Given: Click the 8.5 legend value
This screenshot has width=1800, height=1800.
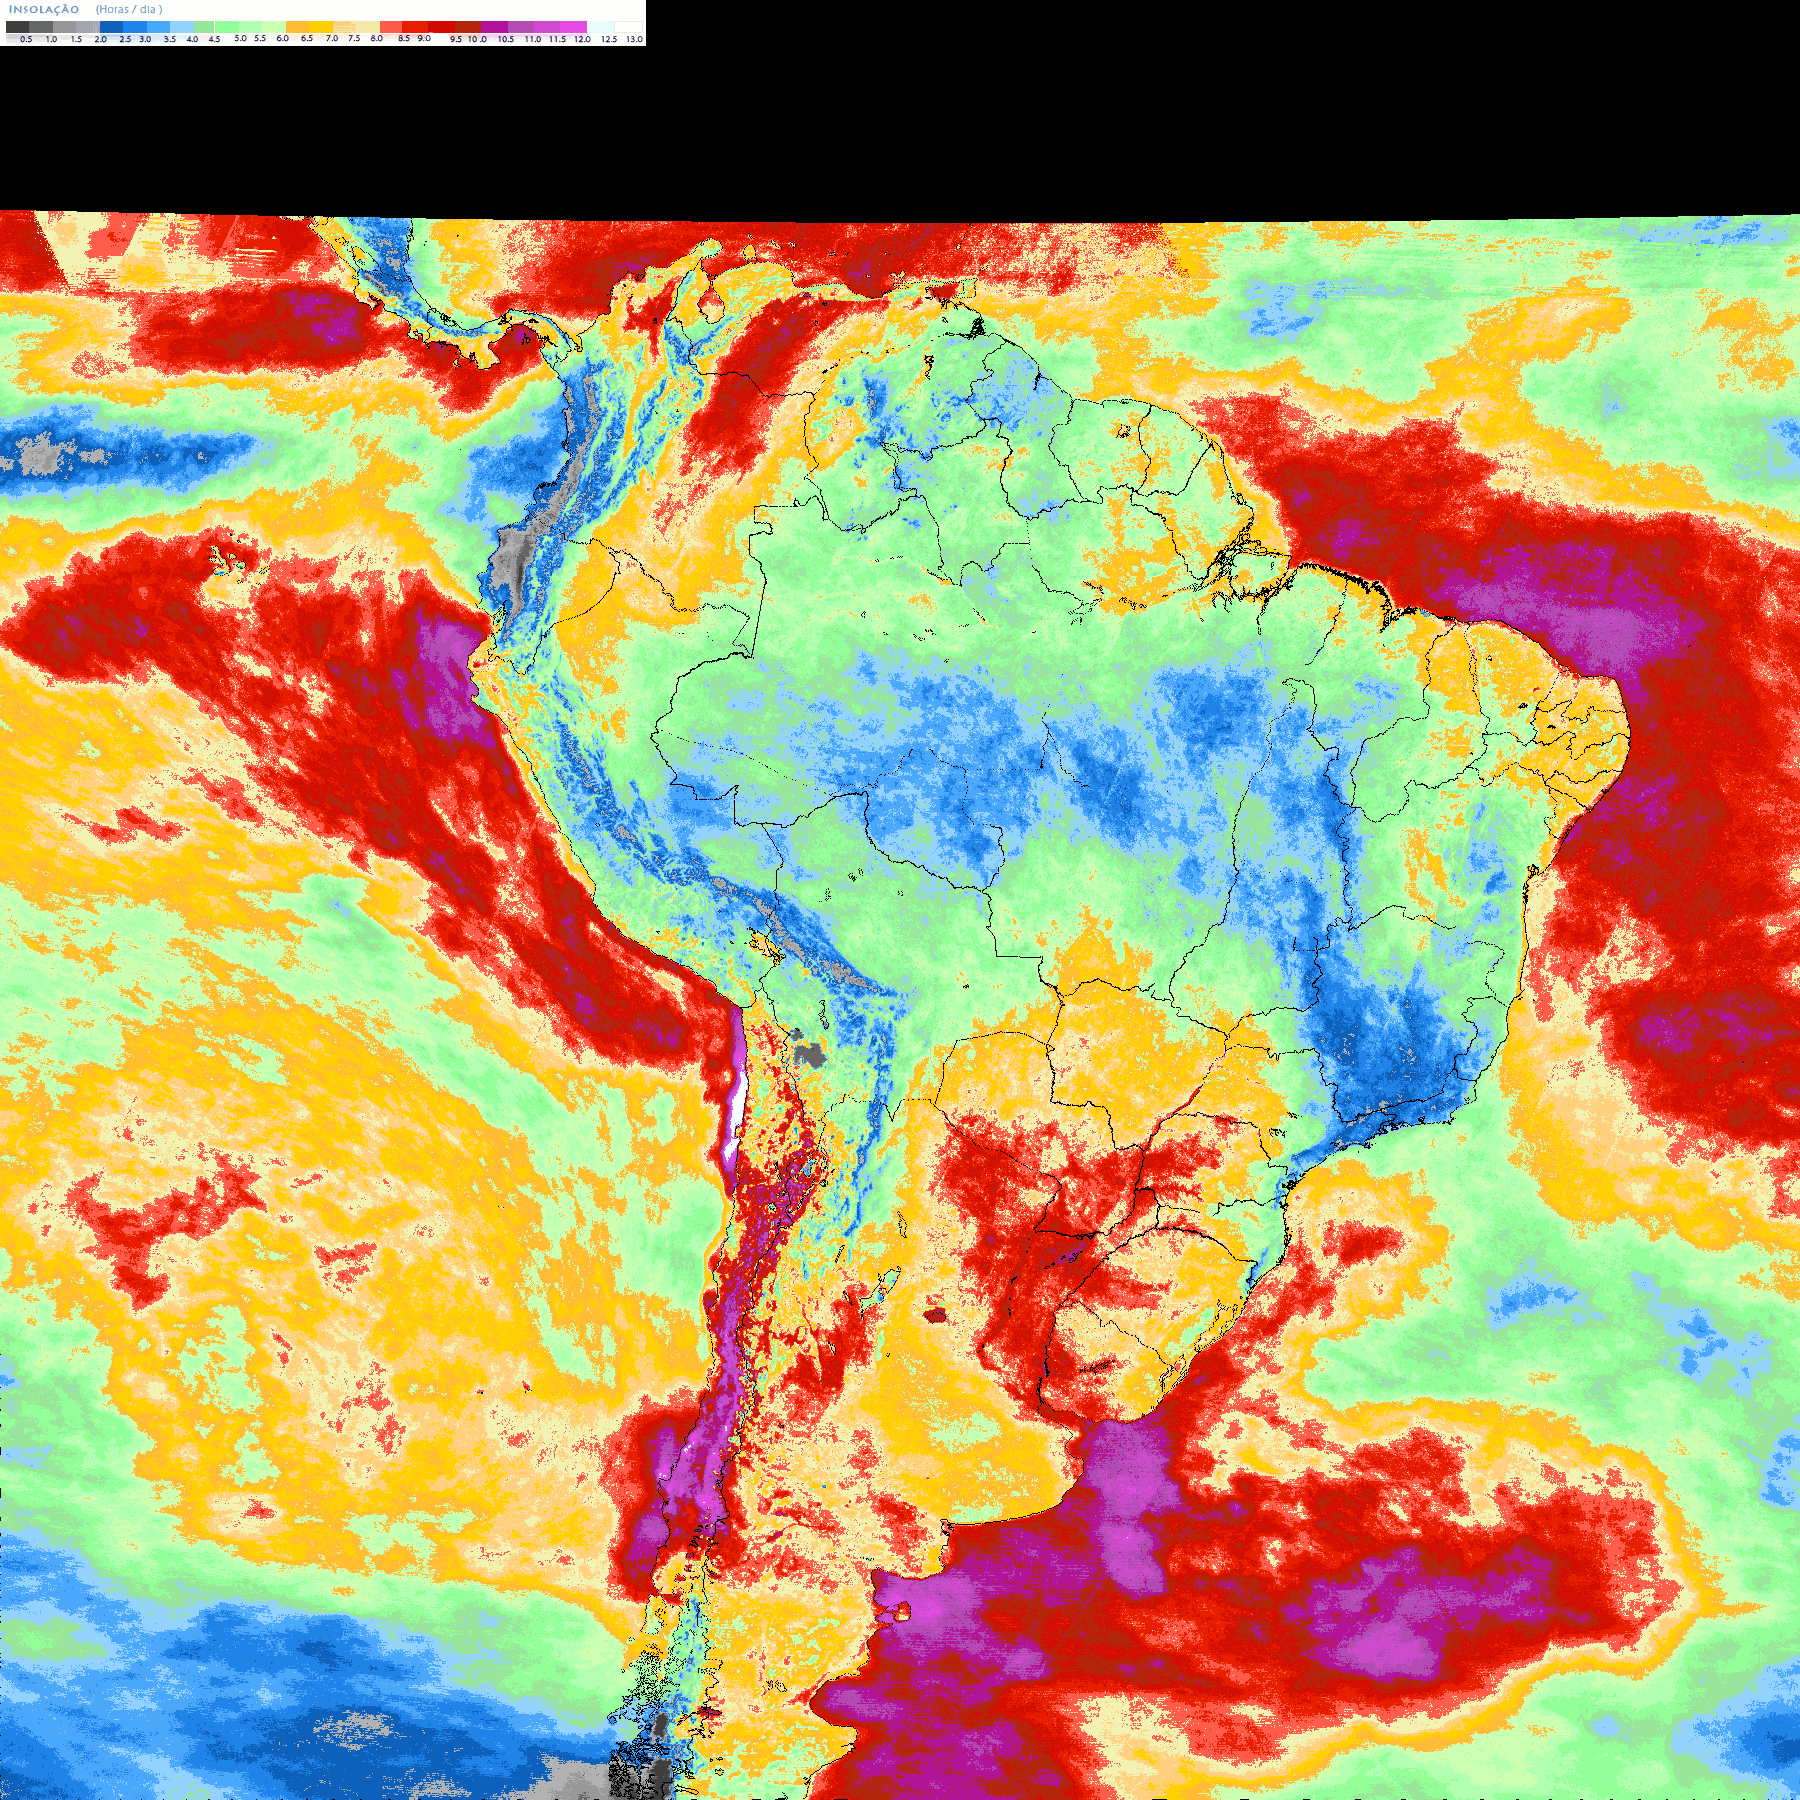Looking at the screenshot, I should (404, 38).
